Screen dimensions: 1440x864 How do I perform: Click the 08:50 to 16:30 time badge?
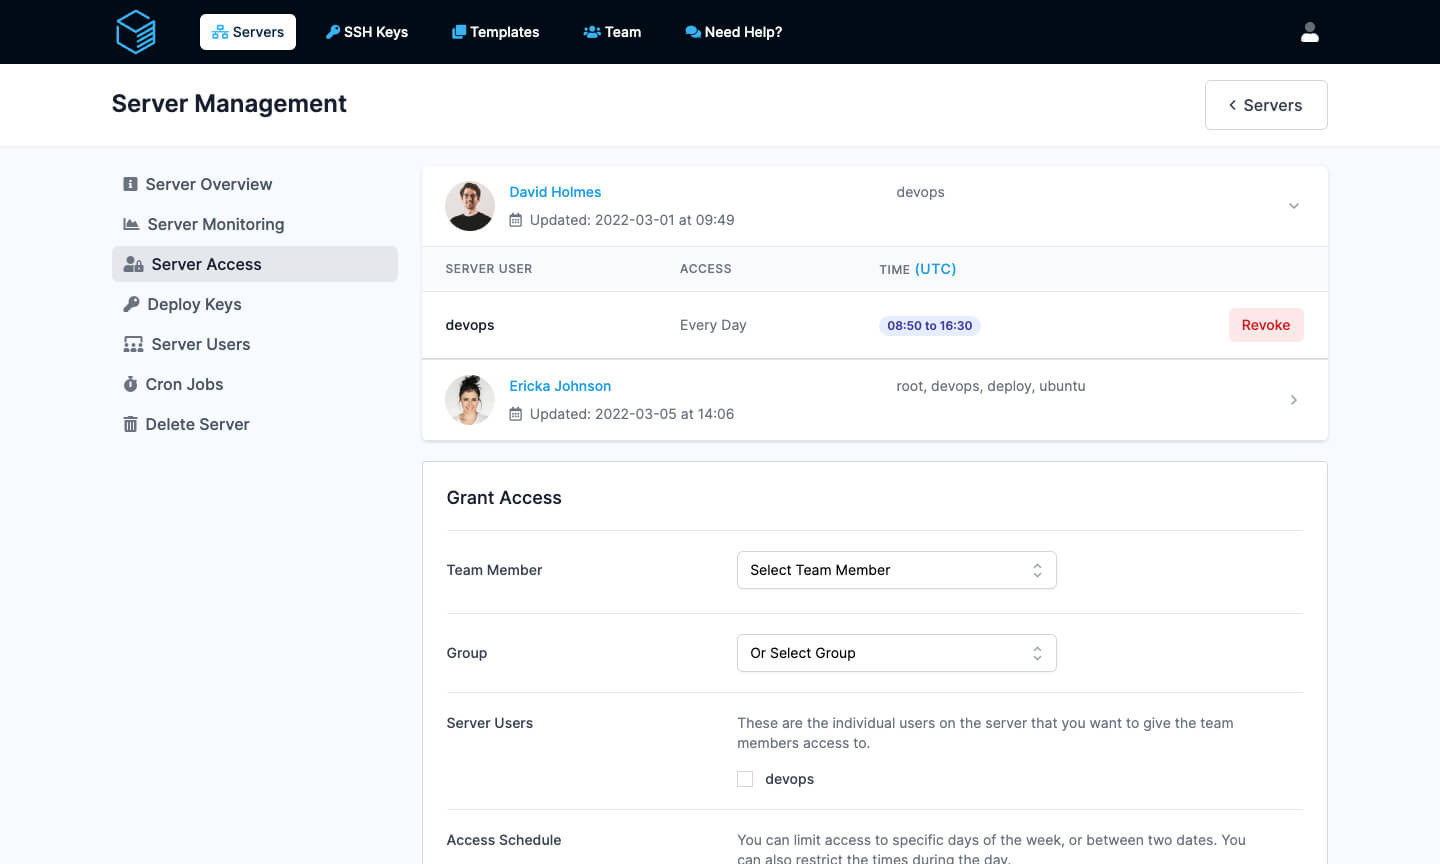pyautogui.click(x=930, y=325)
